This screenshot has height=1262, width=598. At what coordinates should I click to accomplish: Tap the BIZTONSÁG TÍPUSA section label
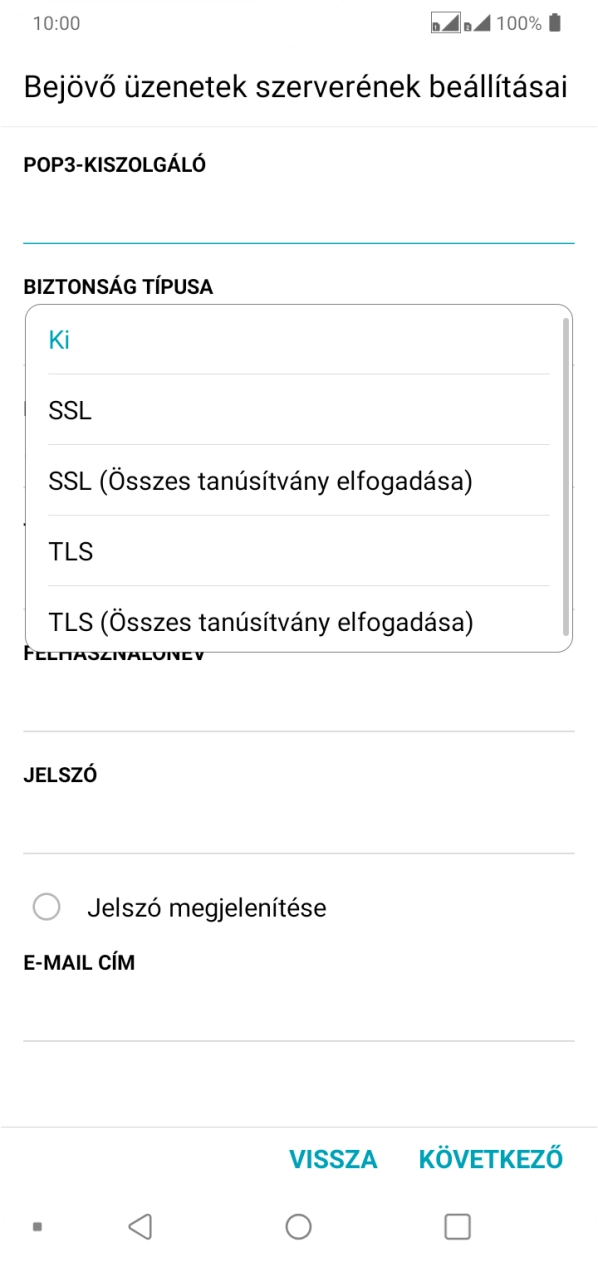point(117,286)
